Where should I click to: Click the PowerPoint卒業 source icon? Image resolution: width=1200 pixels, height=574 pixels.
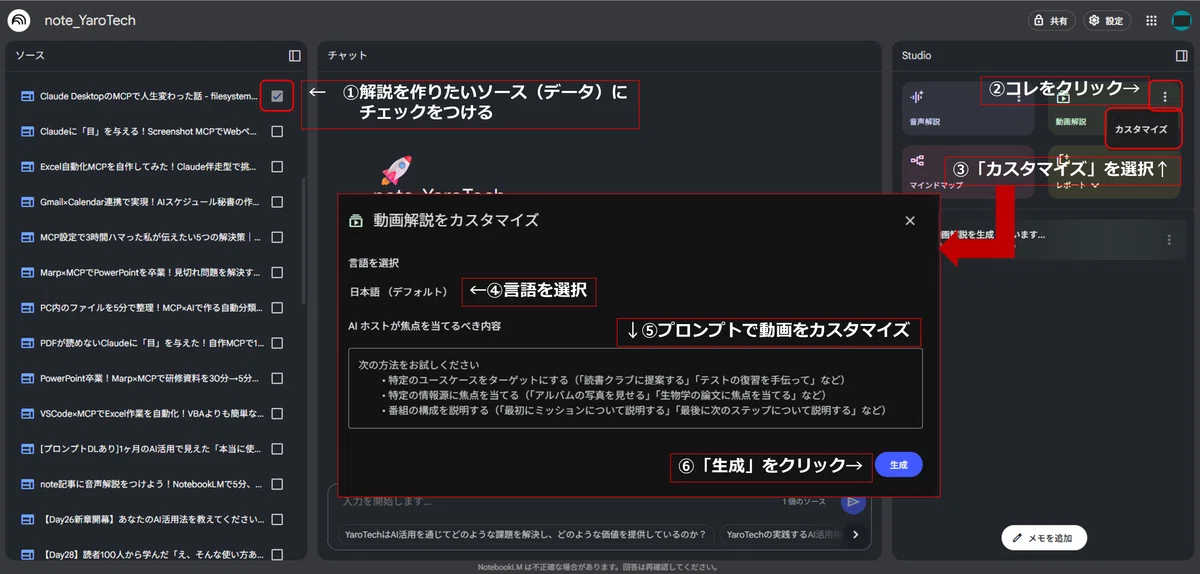point(27,379)
